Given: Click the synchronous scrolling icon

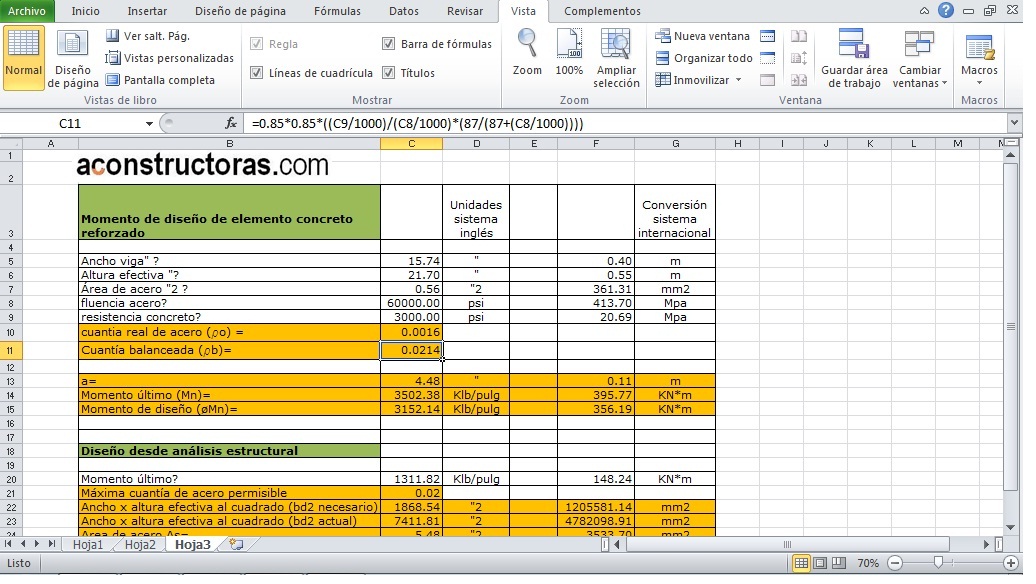Looking at the screenshot, I should tap(799, 58).
